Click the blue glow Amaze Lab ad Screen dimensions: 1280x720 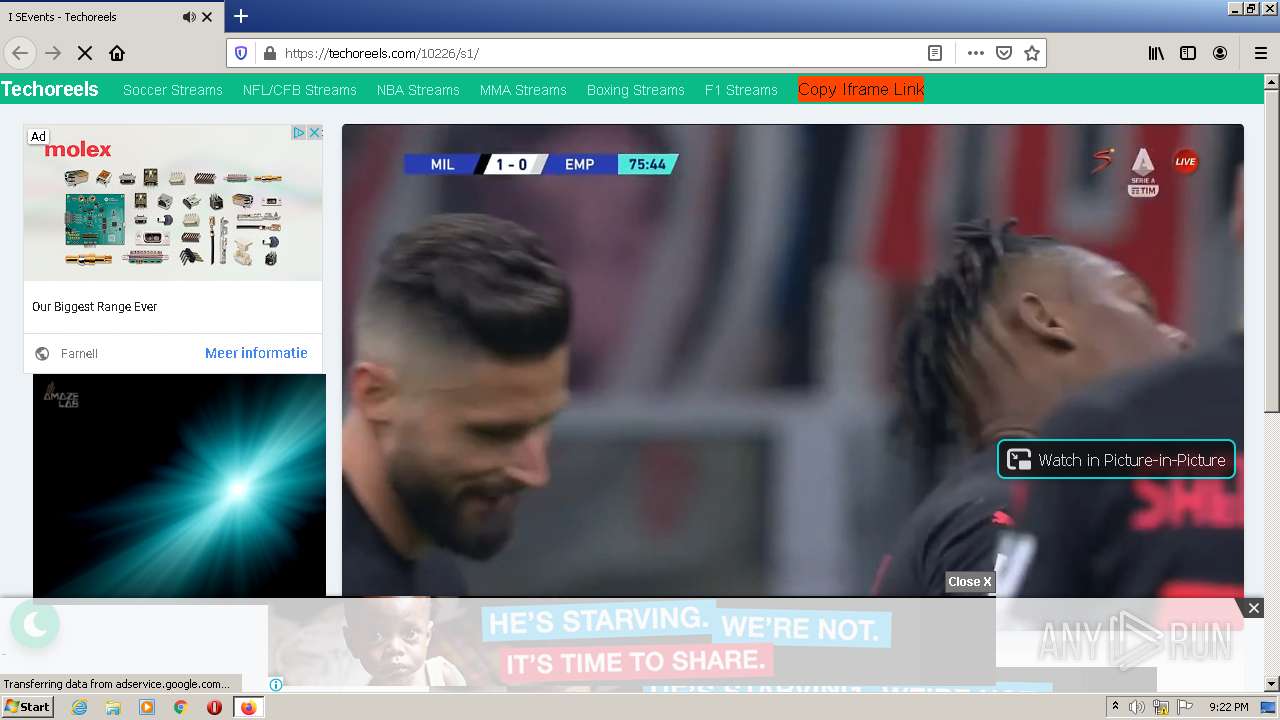[179, 486]
